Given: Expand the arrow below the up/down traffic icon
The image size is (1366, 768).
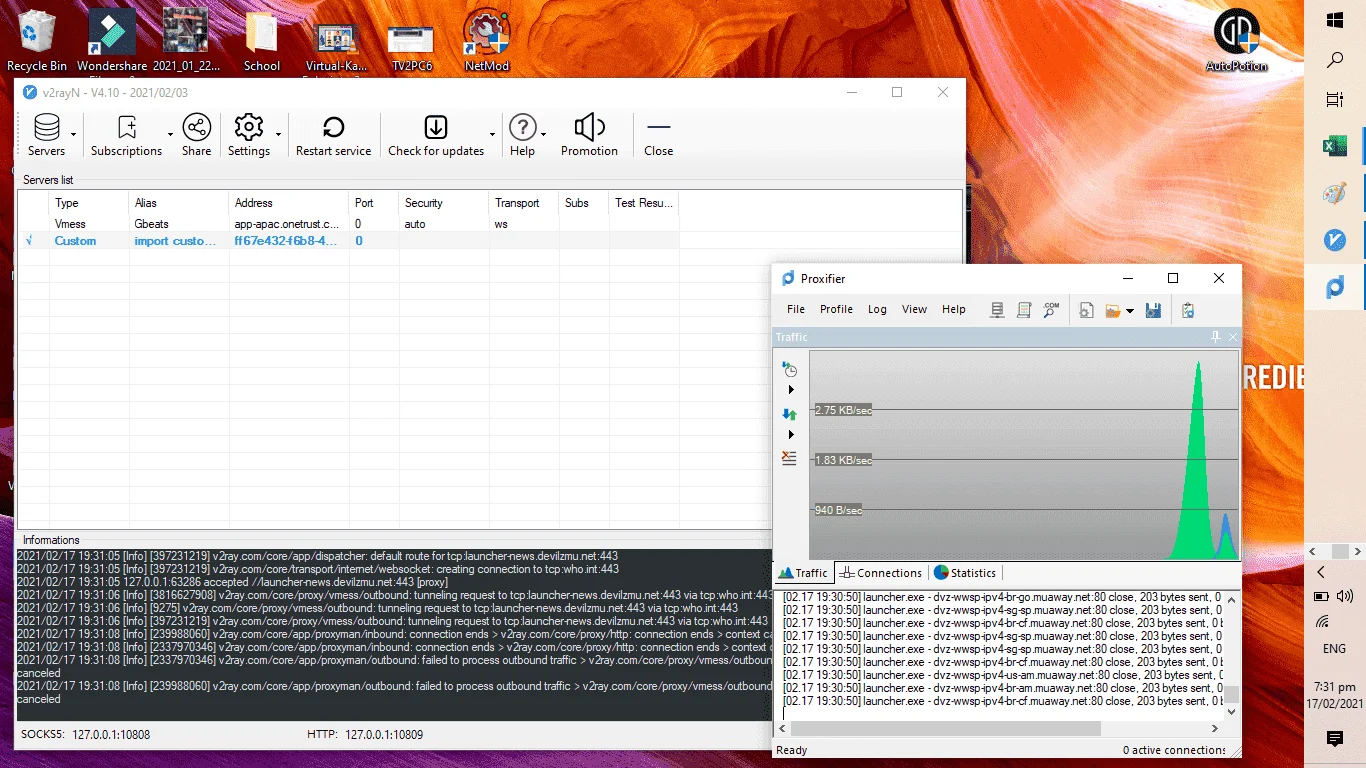Looking at the screenshot, I should point(791,435).
